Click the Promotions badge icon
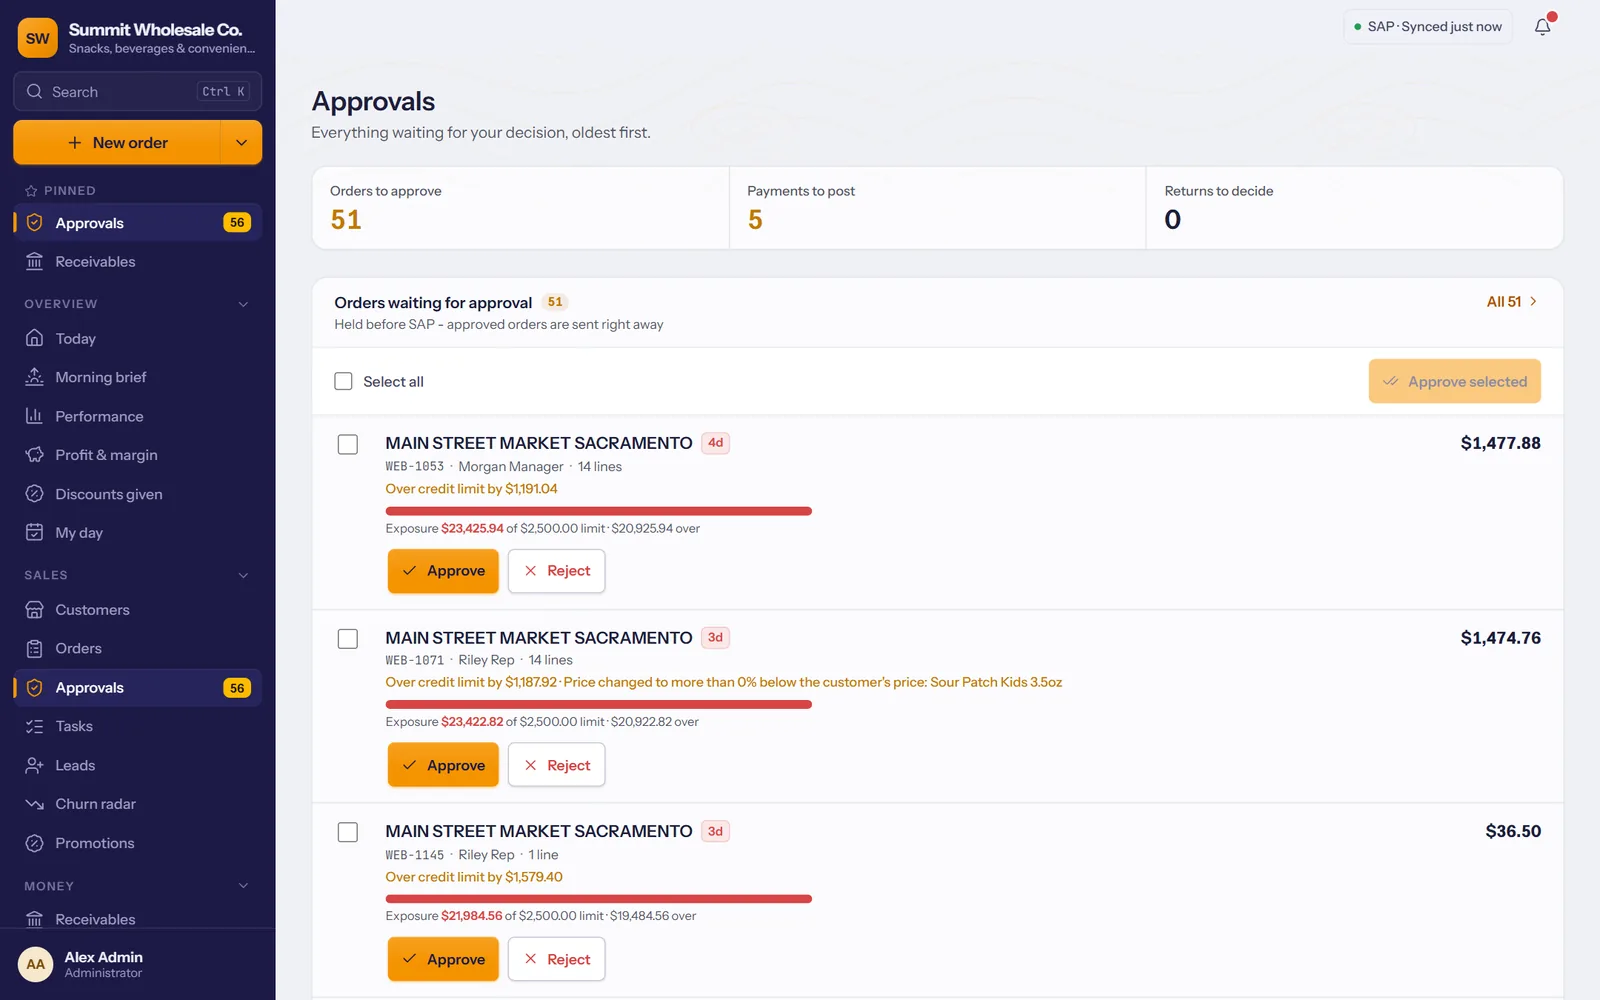1600x1000 pixels. click(x=35, y=843)
